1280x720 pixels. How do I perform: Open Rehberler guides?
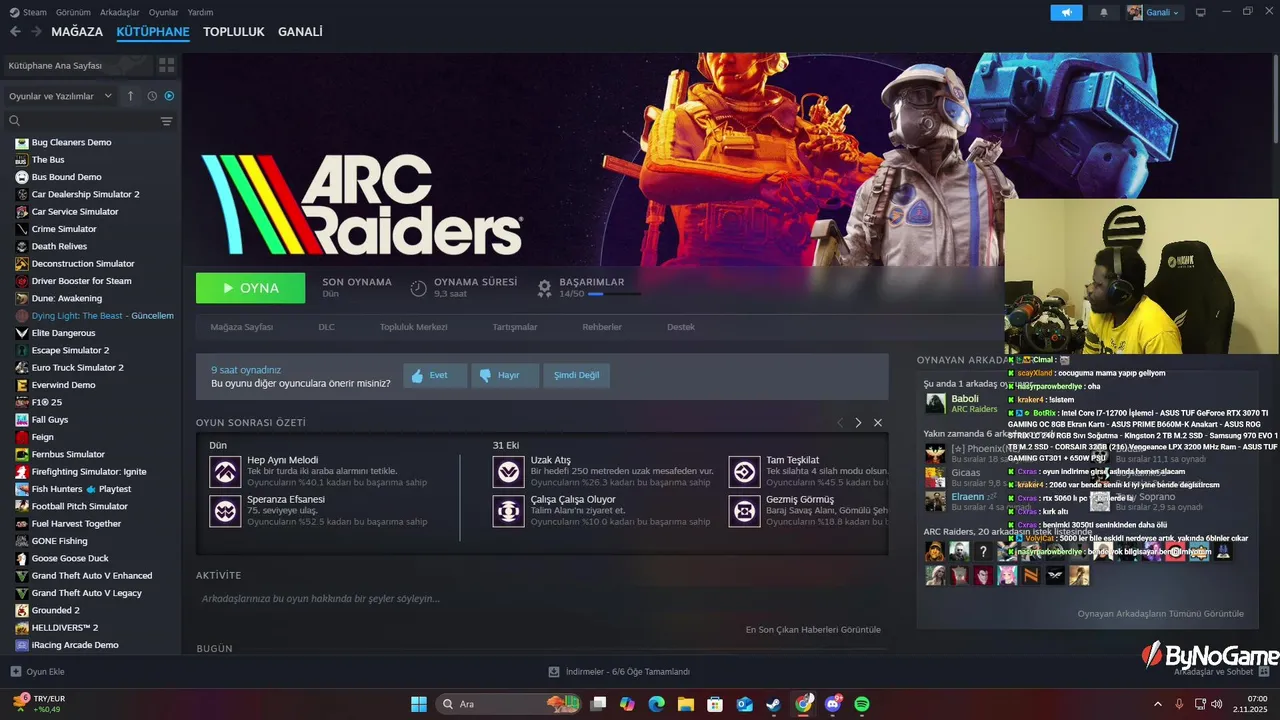tap(602, 327)
